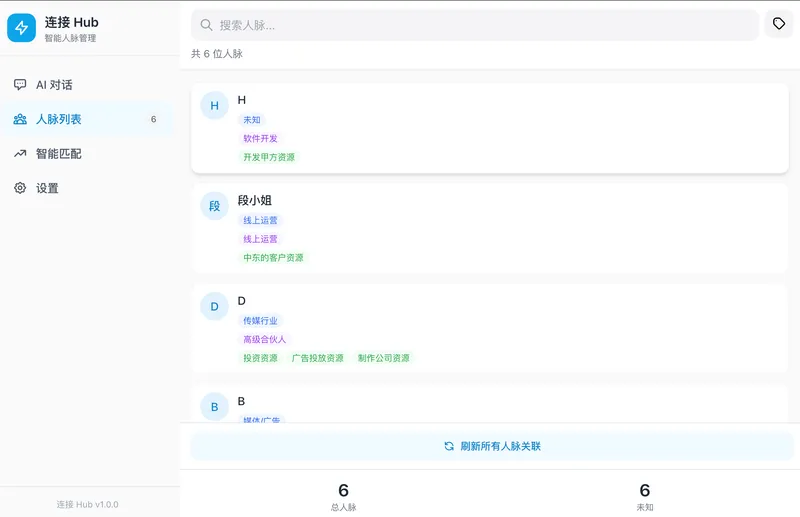Image resolution: width=800 pixels, height=517 pixels.
Task: Click the 共 6 位人脉 summary text
Action: tap(217, 54)
